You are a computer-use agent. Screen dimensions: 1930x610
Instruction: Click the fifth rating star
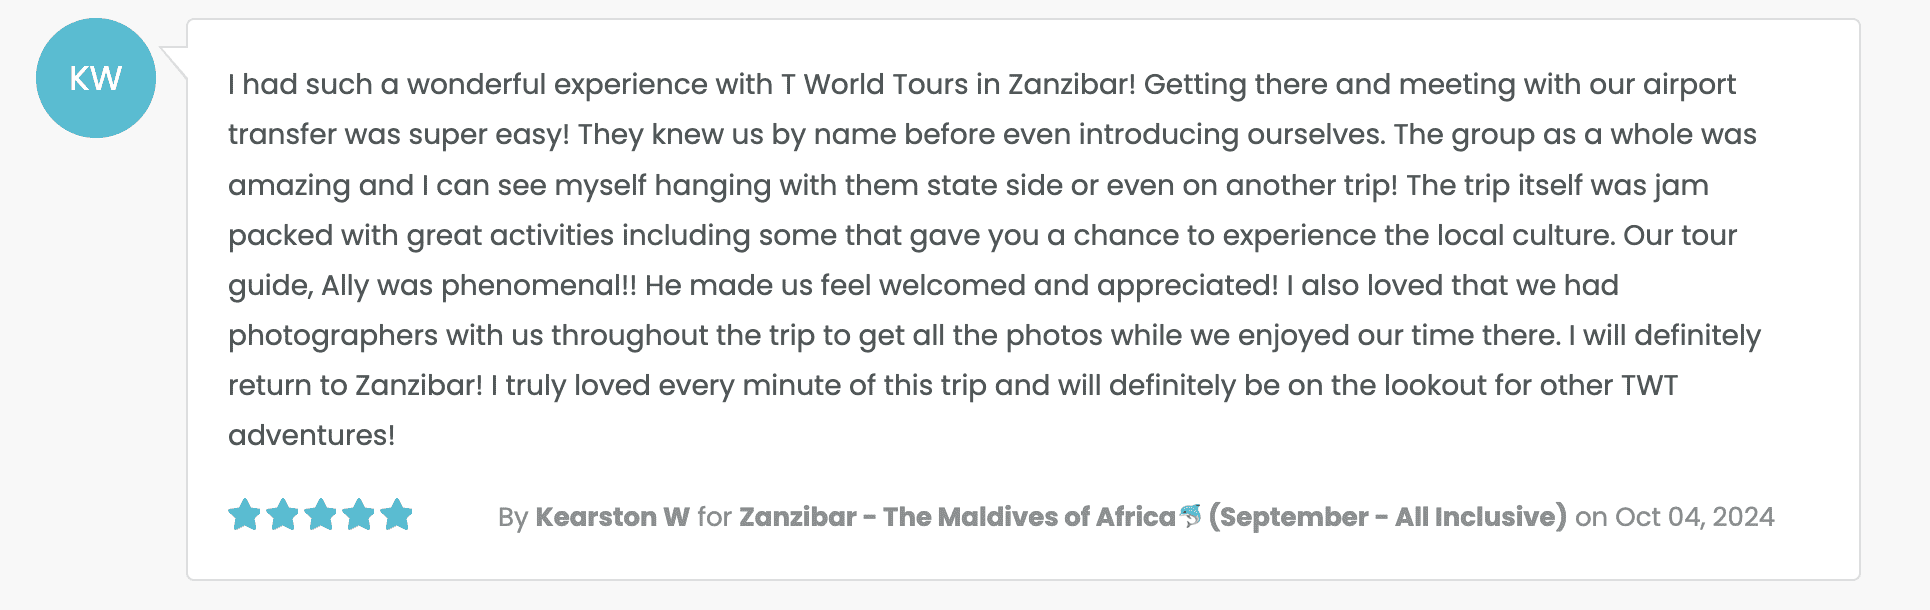(397, 515)
